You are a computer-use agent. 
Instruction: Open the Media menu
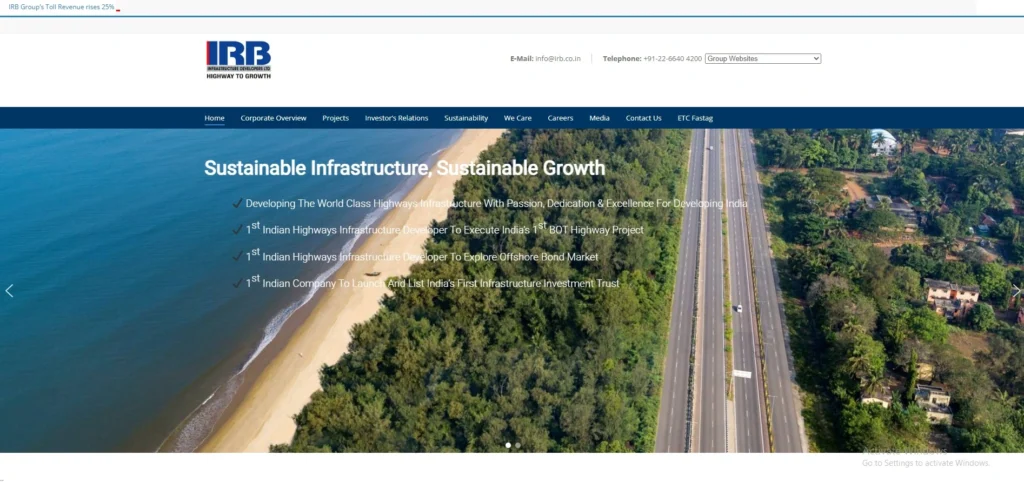(x=599, y=118)
